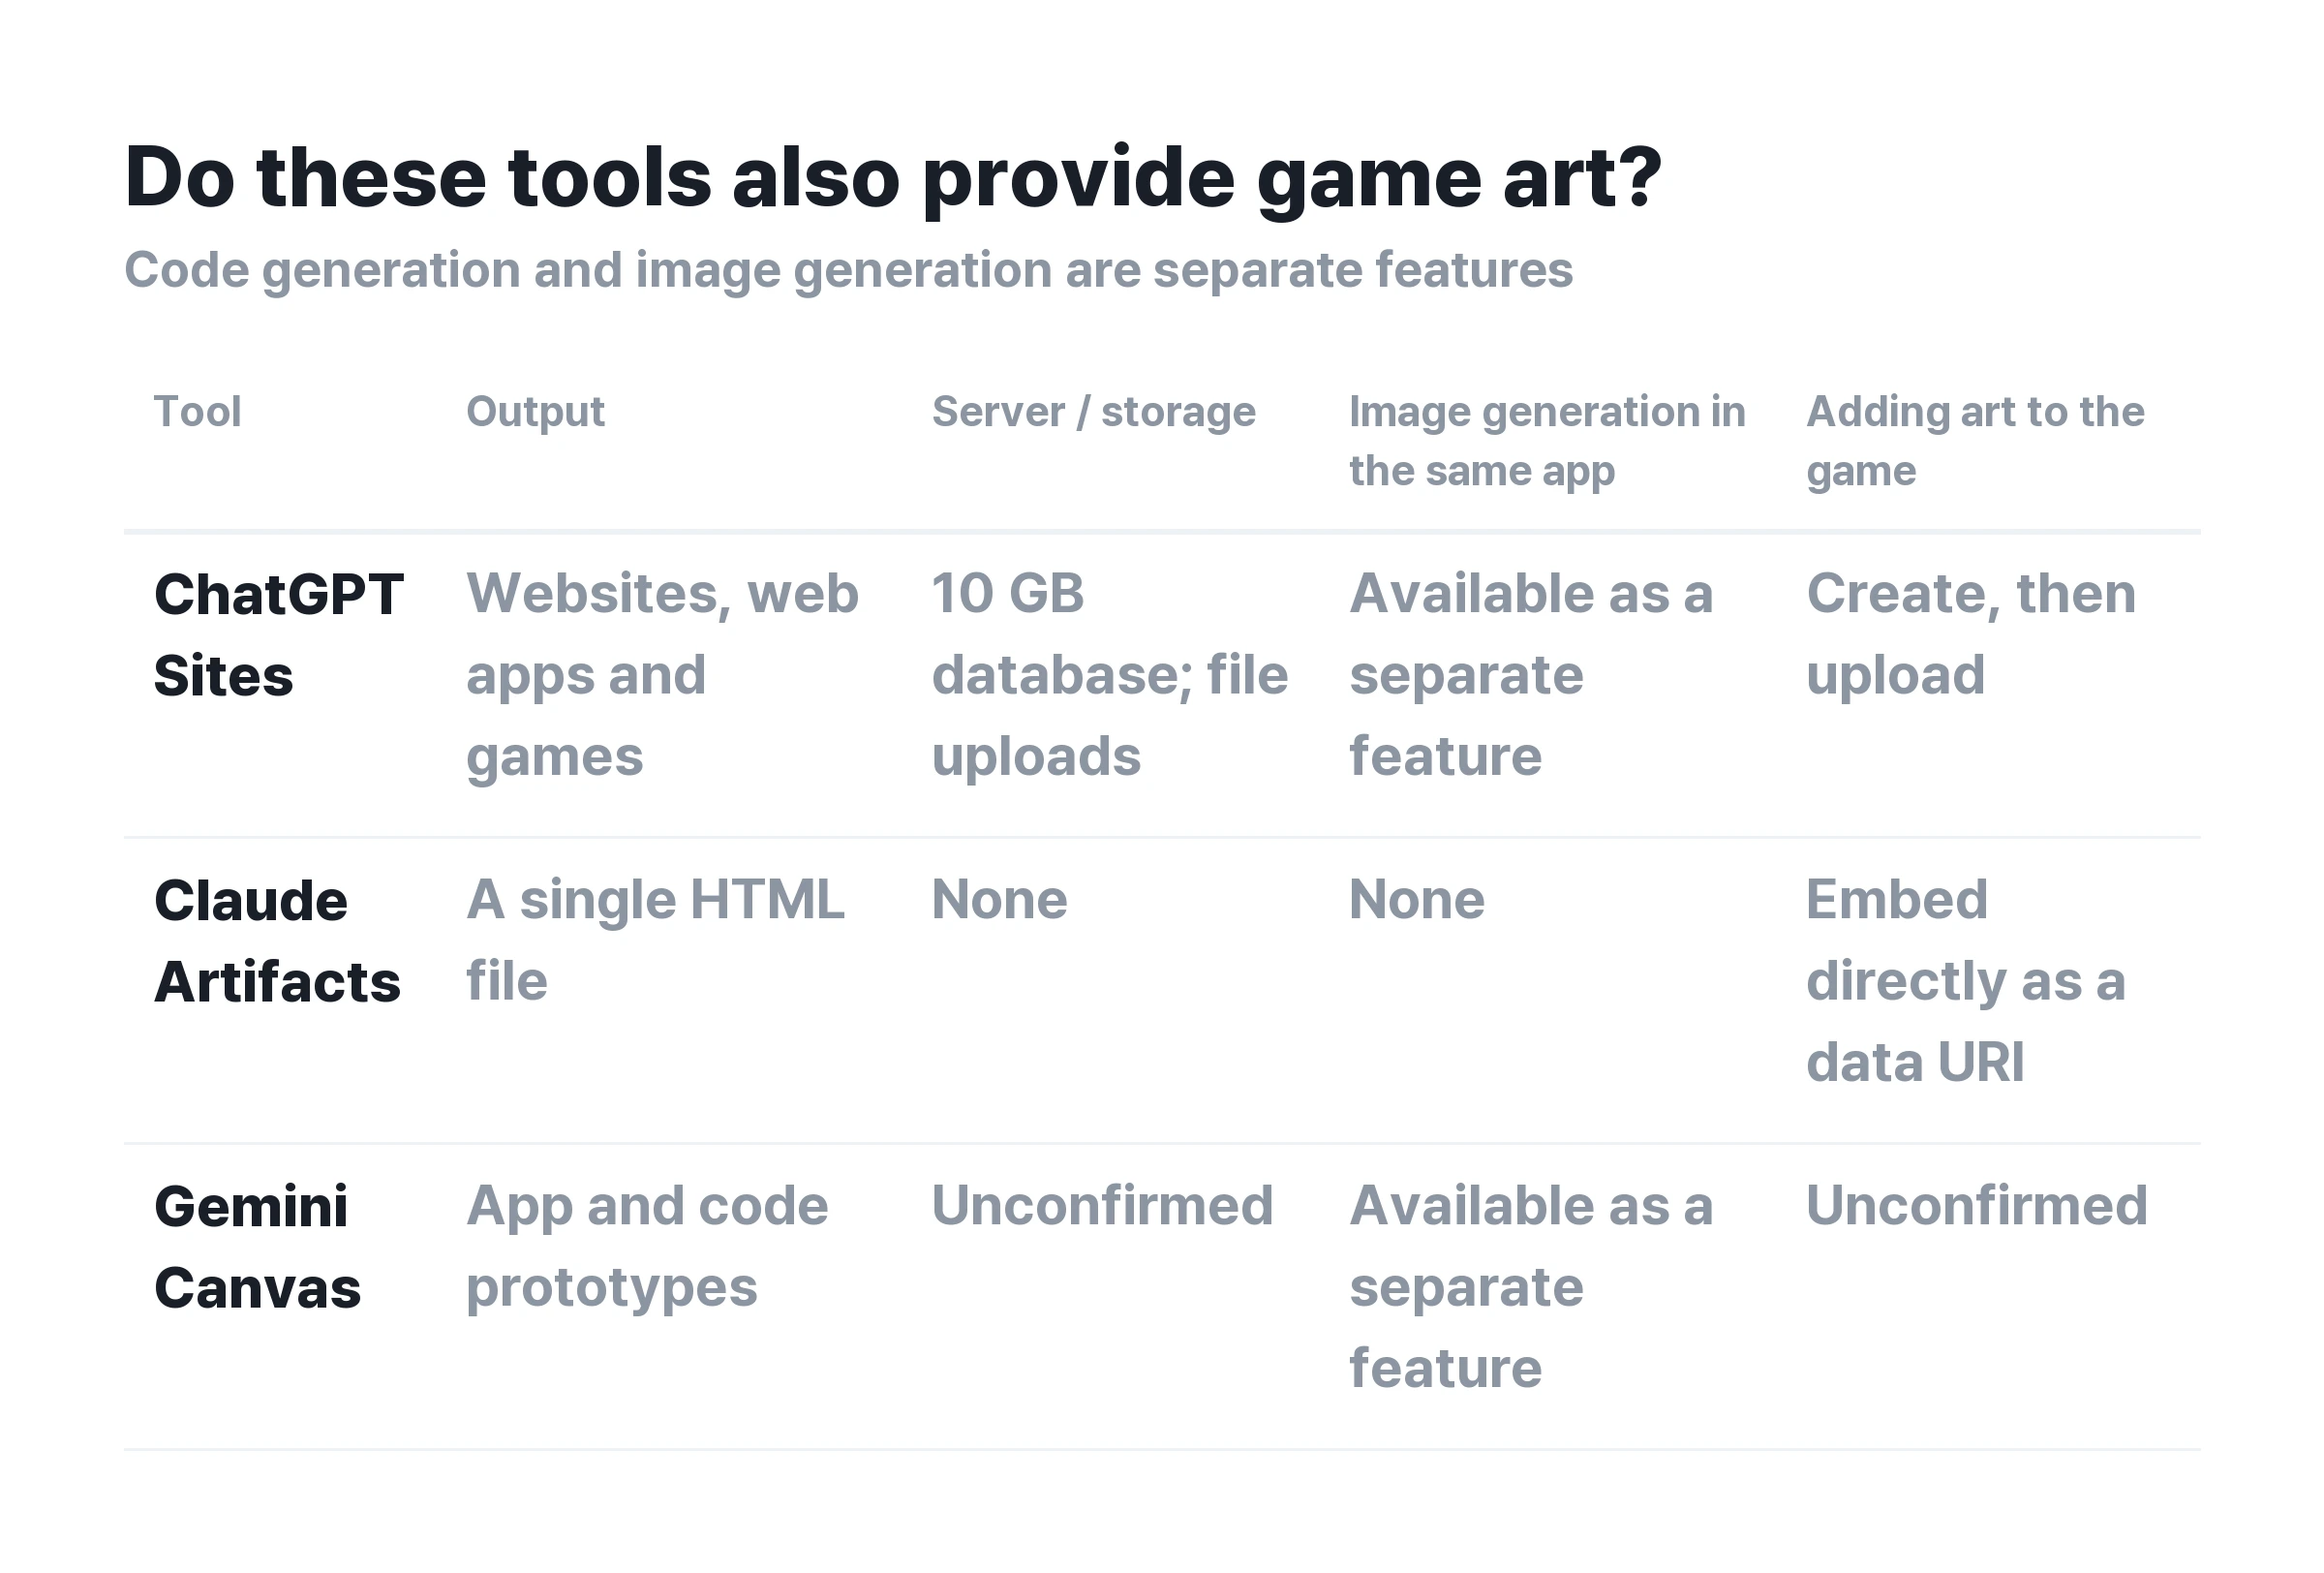This screenshot has height=1573, width=2324.
Task: Click the 'Embed directly as a data URI' cell
Action: (x=1965, y=981)
